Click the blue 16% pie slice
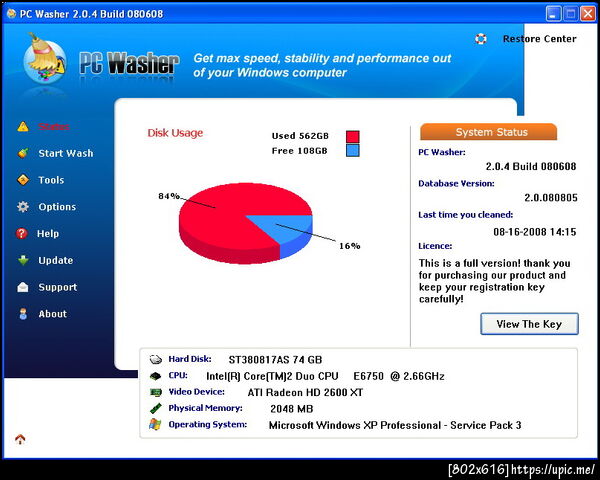The height and width of the screenshot is (480, 600). tap(291, 230)
